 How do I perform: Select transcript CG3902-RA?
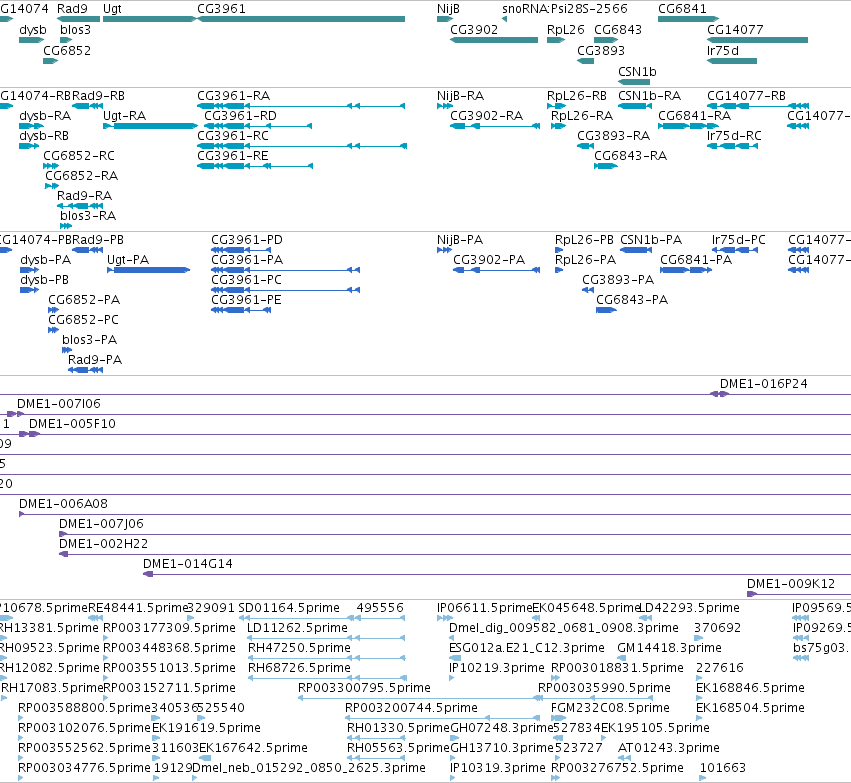pos(495,126)
